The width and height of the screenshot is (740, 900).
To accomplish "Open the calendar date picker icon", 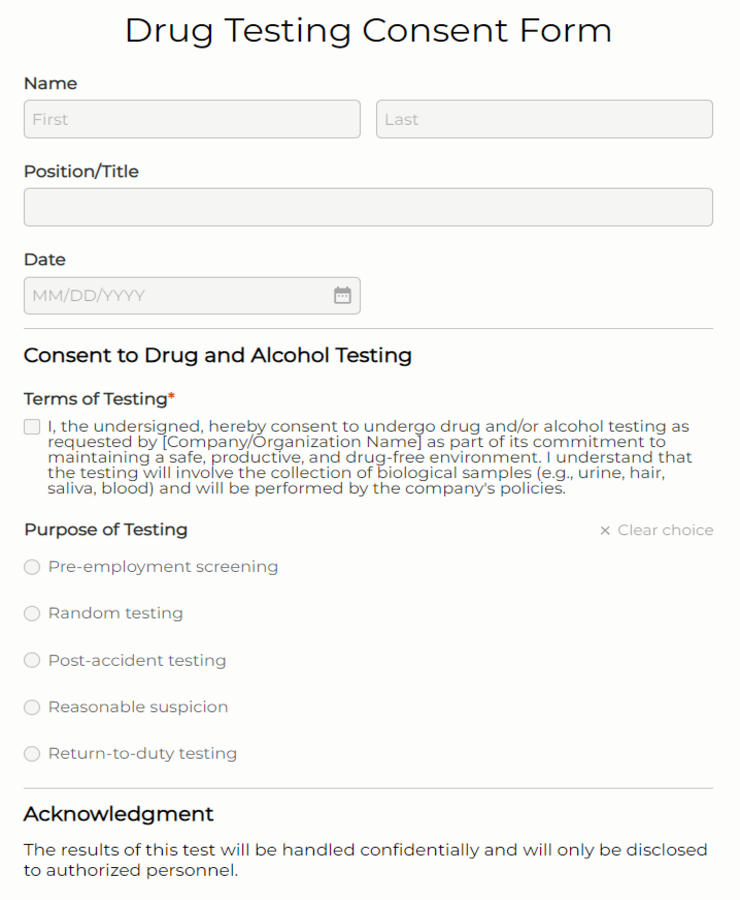I will point(342,295).
